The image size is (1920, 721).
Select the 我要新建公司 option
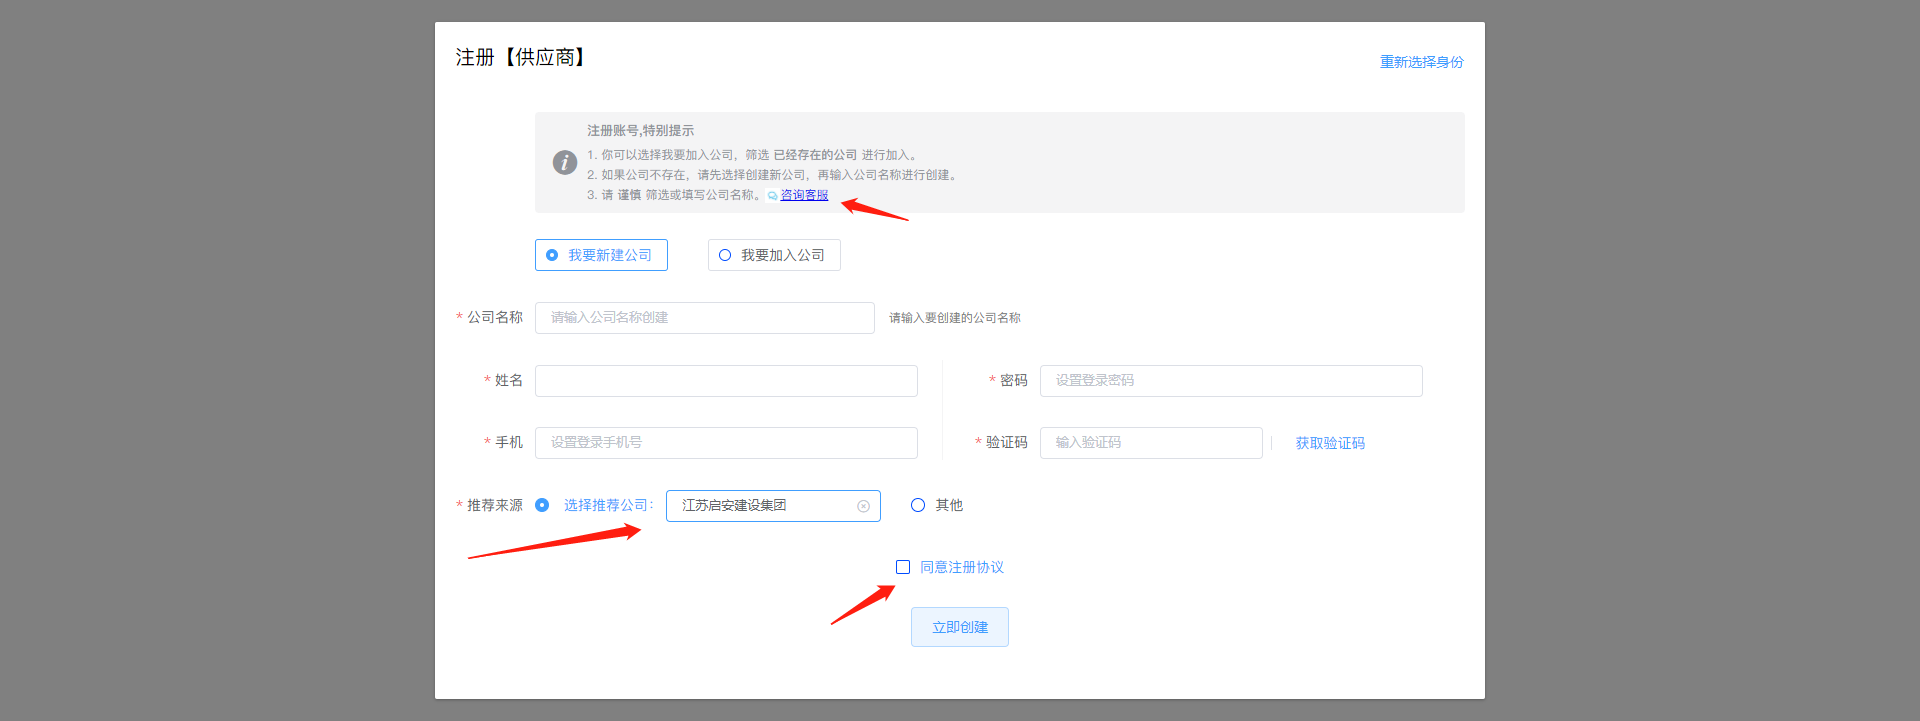tap(601, 255)
